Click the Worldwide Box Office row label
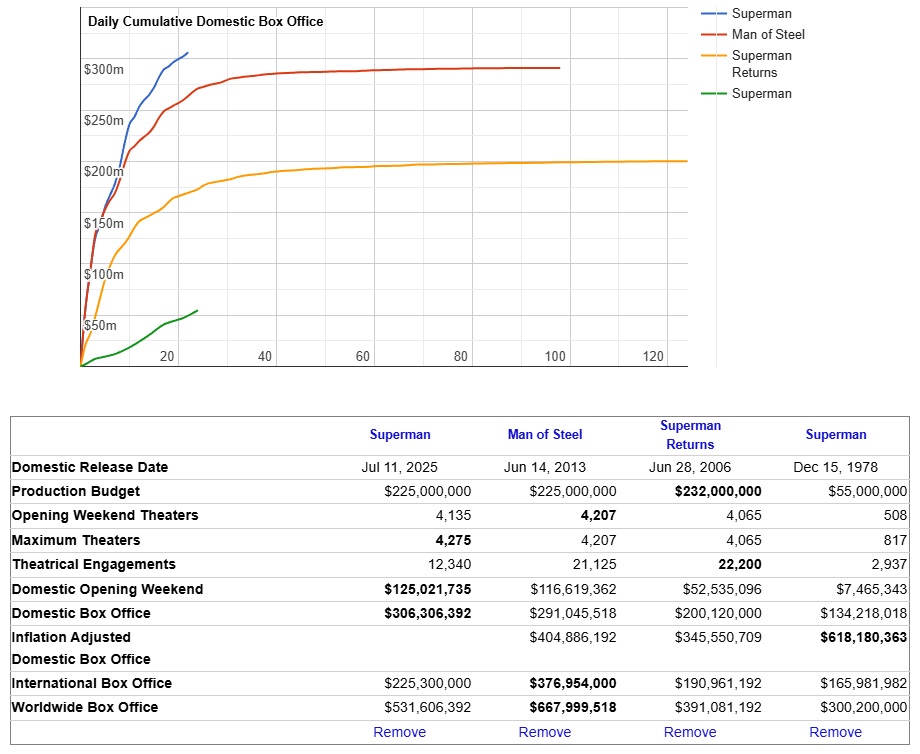 pyautogui.click(x=85, y=708)
